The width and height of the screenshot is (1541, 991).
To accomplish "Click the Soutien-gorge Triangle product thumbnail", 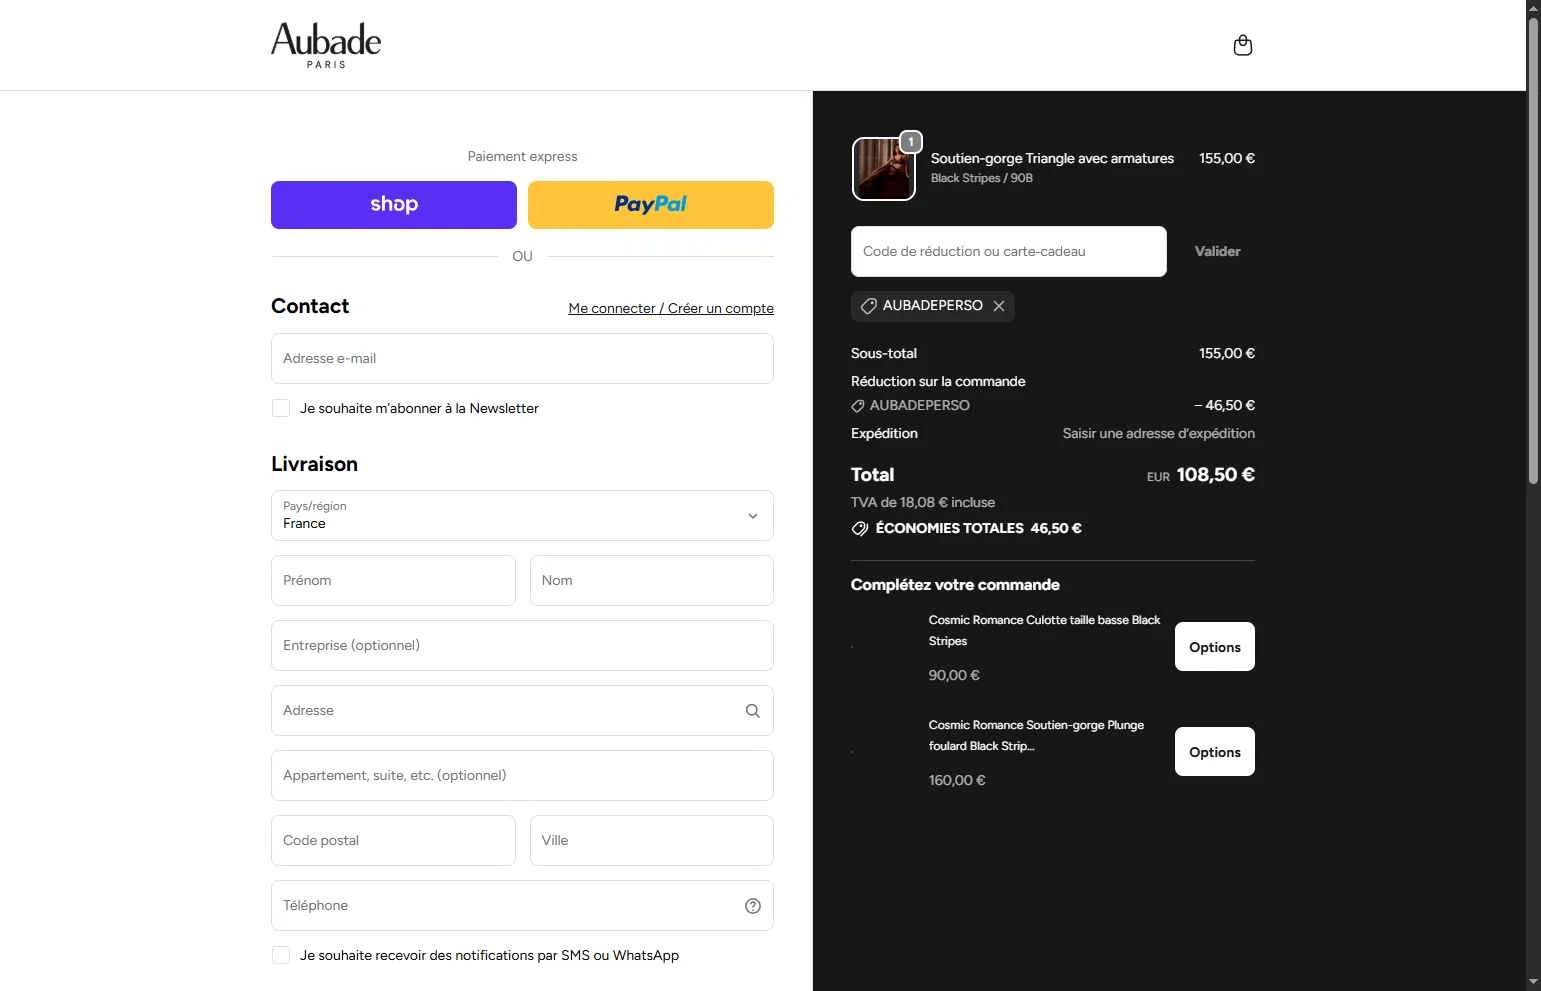I will click(884, 169).
